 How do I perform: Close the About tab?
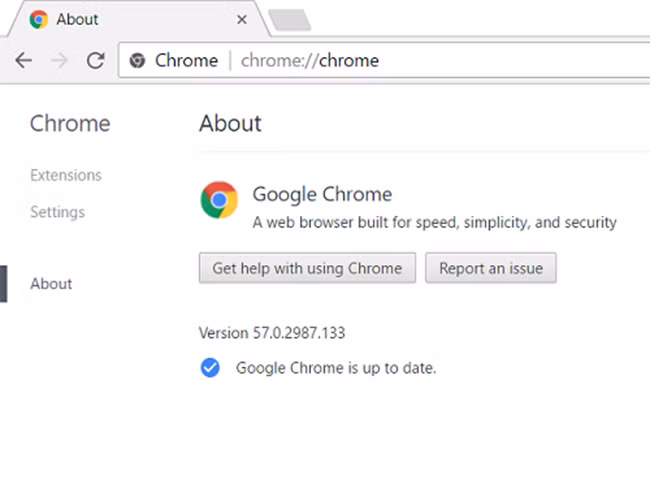click(242, 19)
